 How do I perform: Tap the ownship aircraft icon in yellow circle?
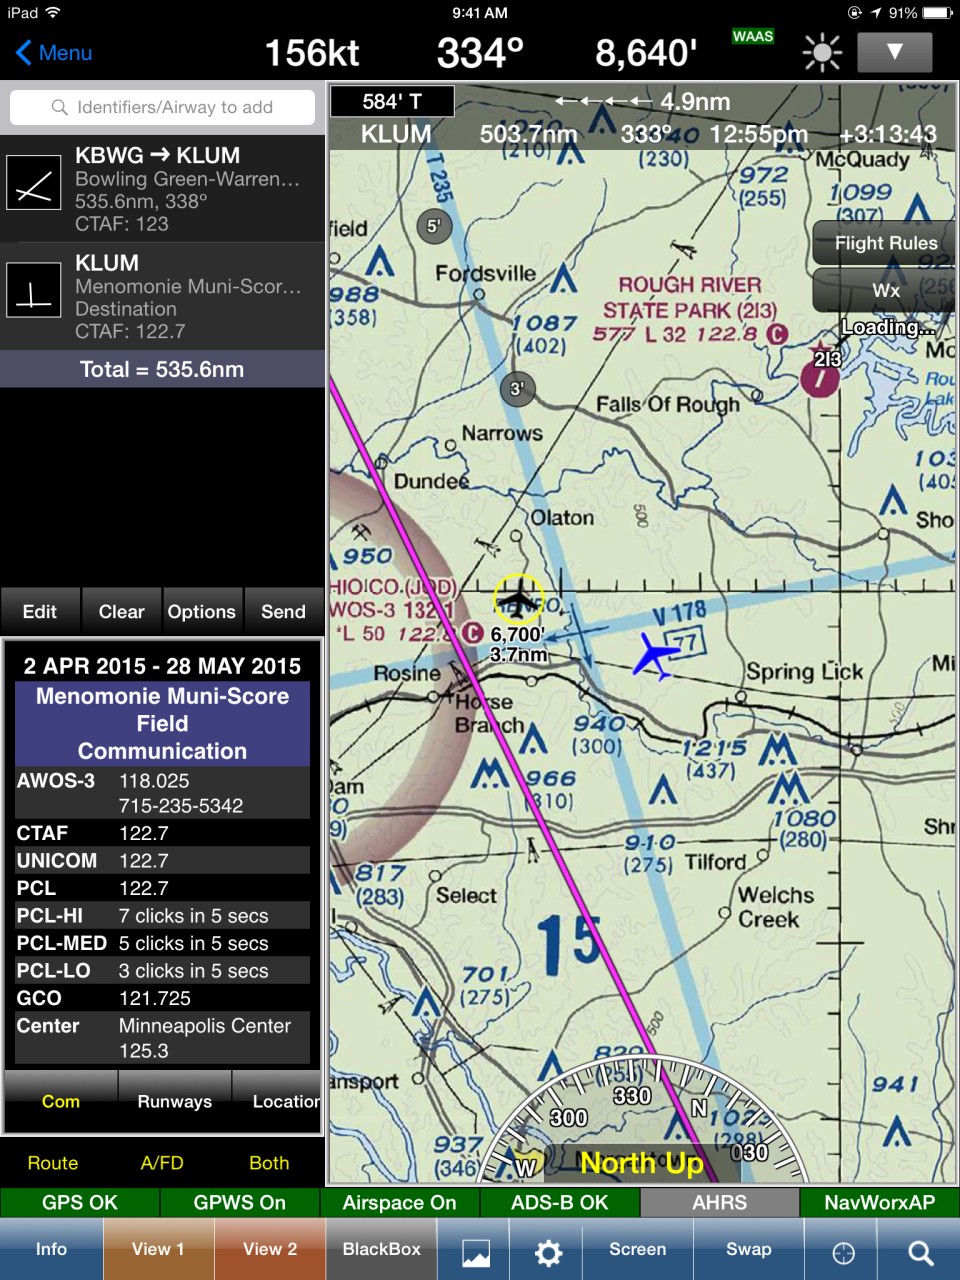518,600
